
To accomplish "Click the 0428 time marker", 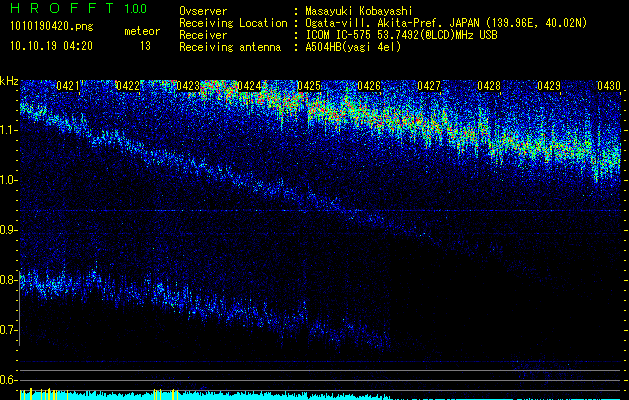I will tap(488, 87).
